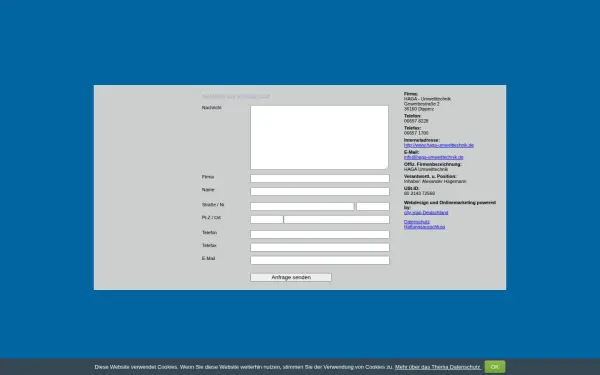The image size is (600, 375).
Task: Click the info@haga-umwelttechnik.de email link
Action: pyautogui.click(x=434, y=157)
